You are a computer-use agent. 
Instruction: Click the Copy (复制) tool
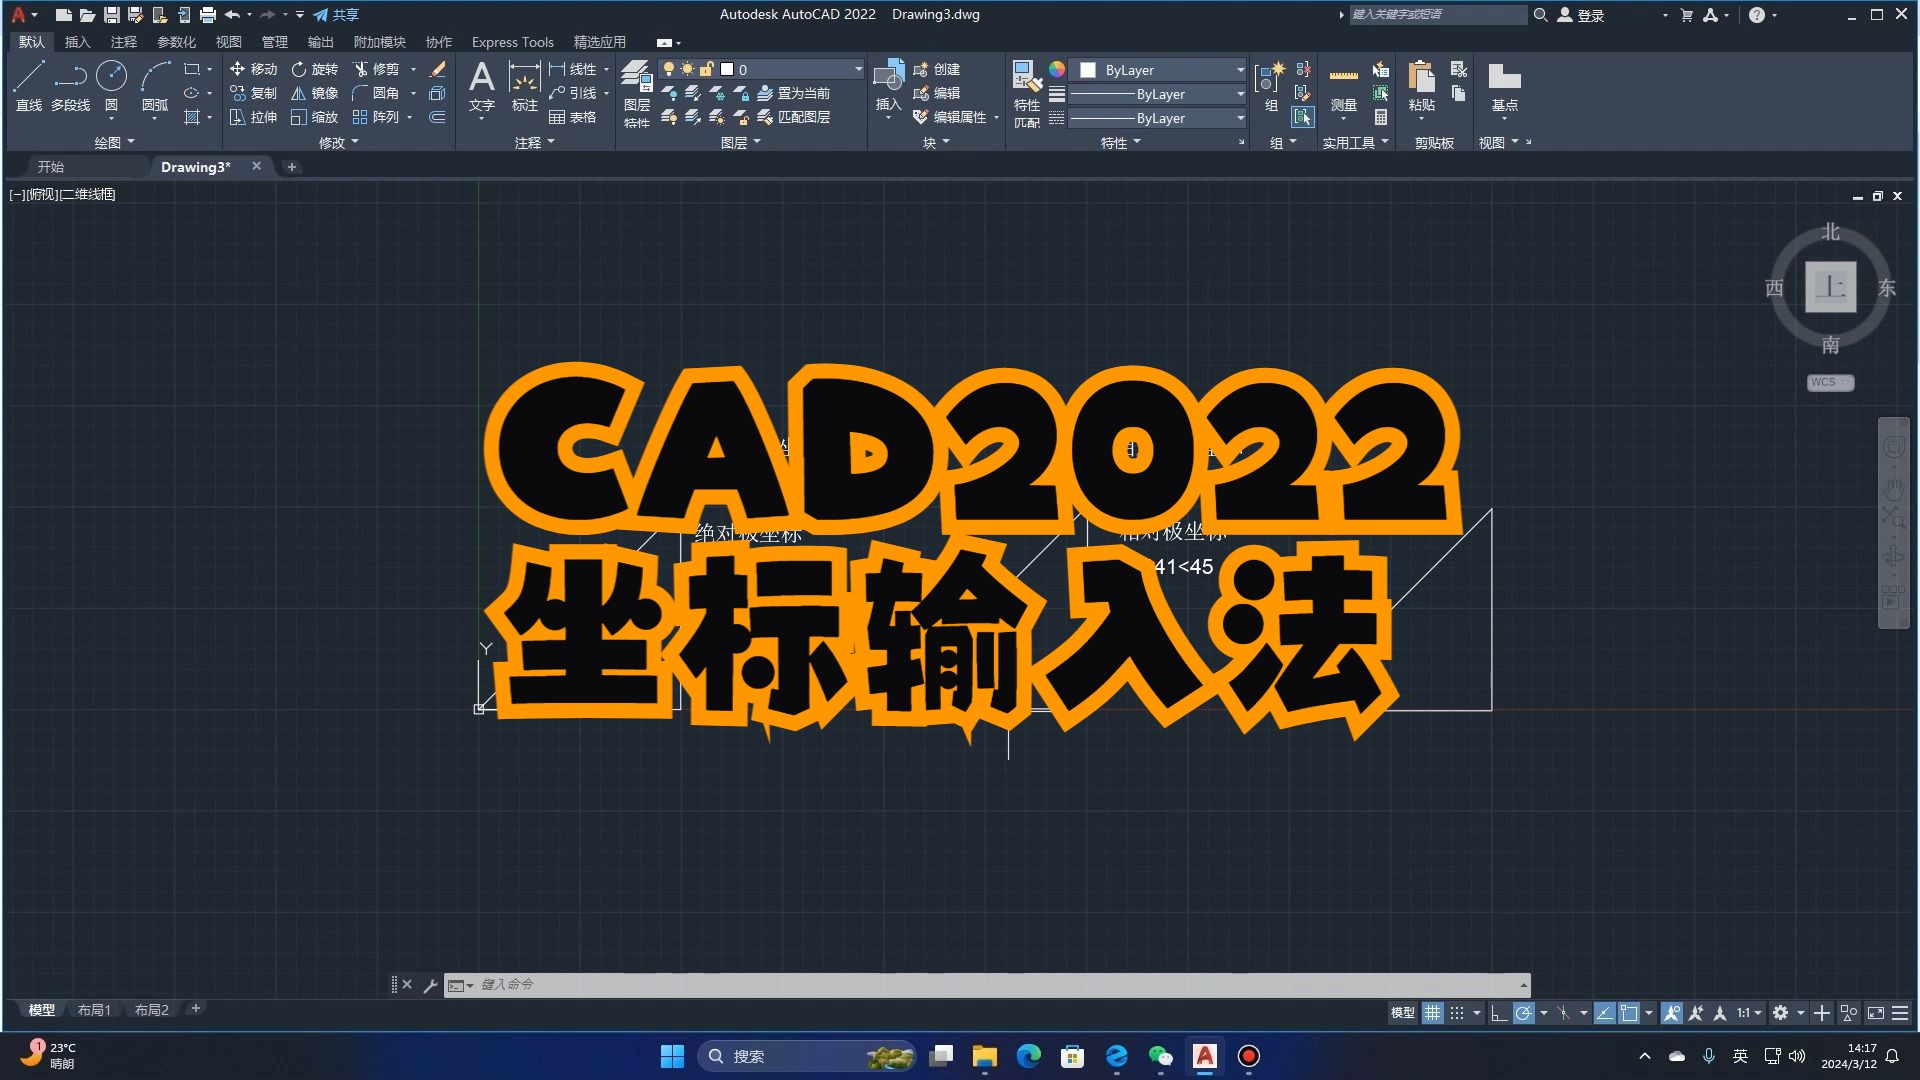[253, 93]
